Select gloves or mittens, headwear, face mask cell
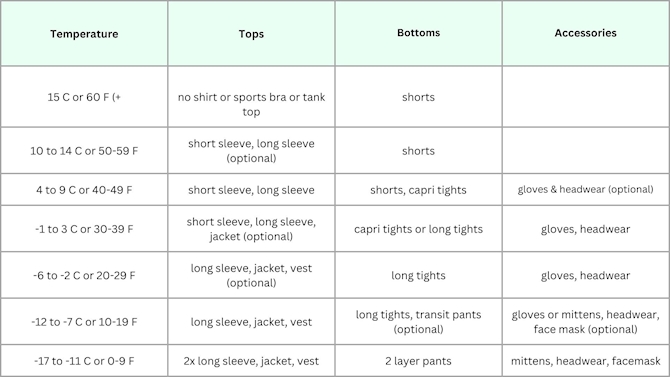 [585, 321]
